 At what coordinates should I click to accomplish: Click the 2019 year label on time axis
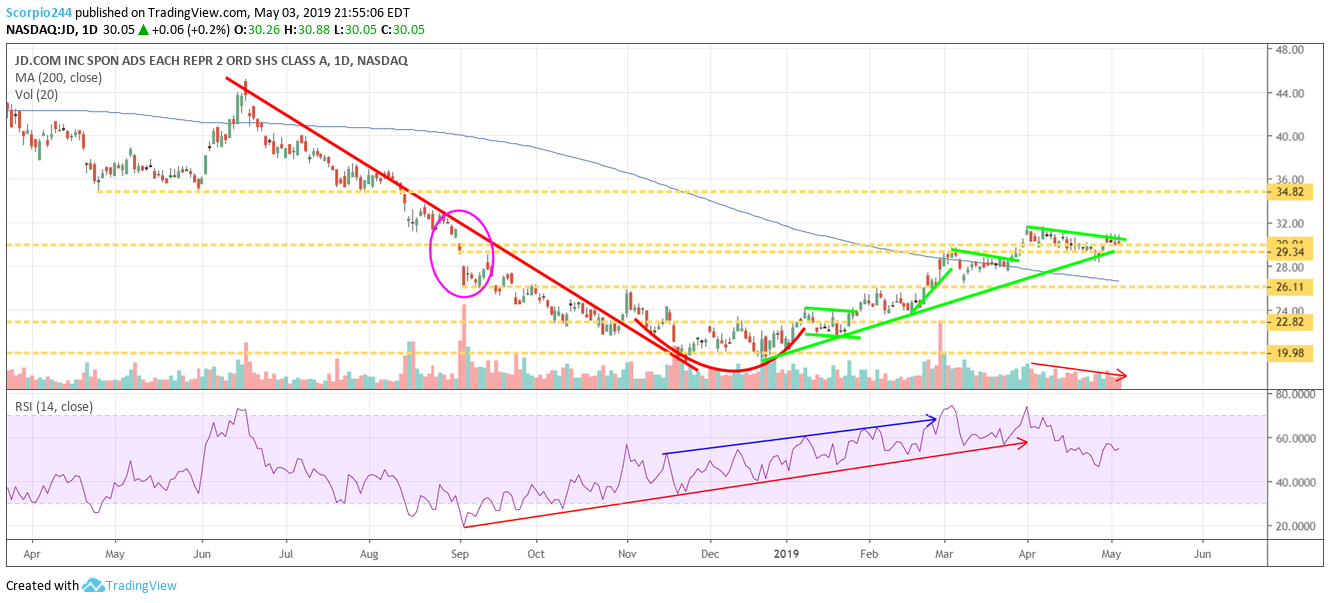coord(788,553)
